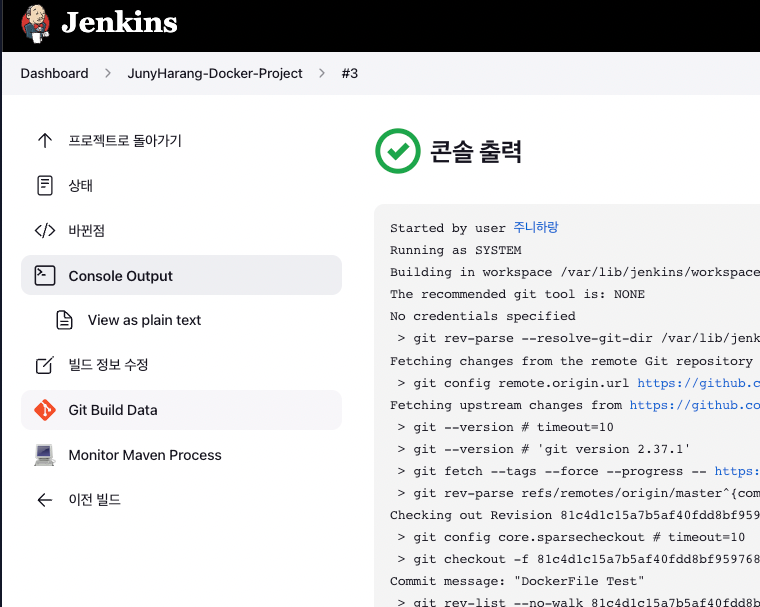The image size is (760, 607).
Task: Open View as plain text
Action: click(x=144, y=320)
